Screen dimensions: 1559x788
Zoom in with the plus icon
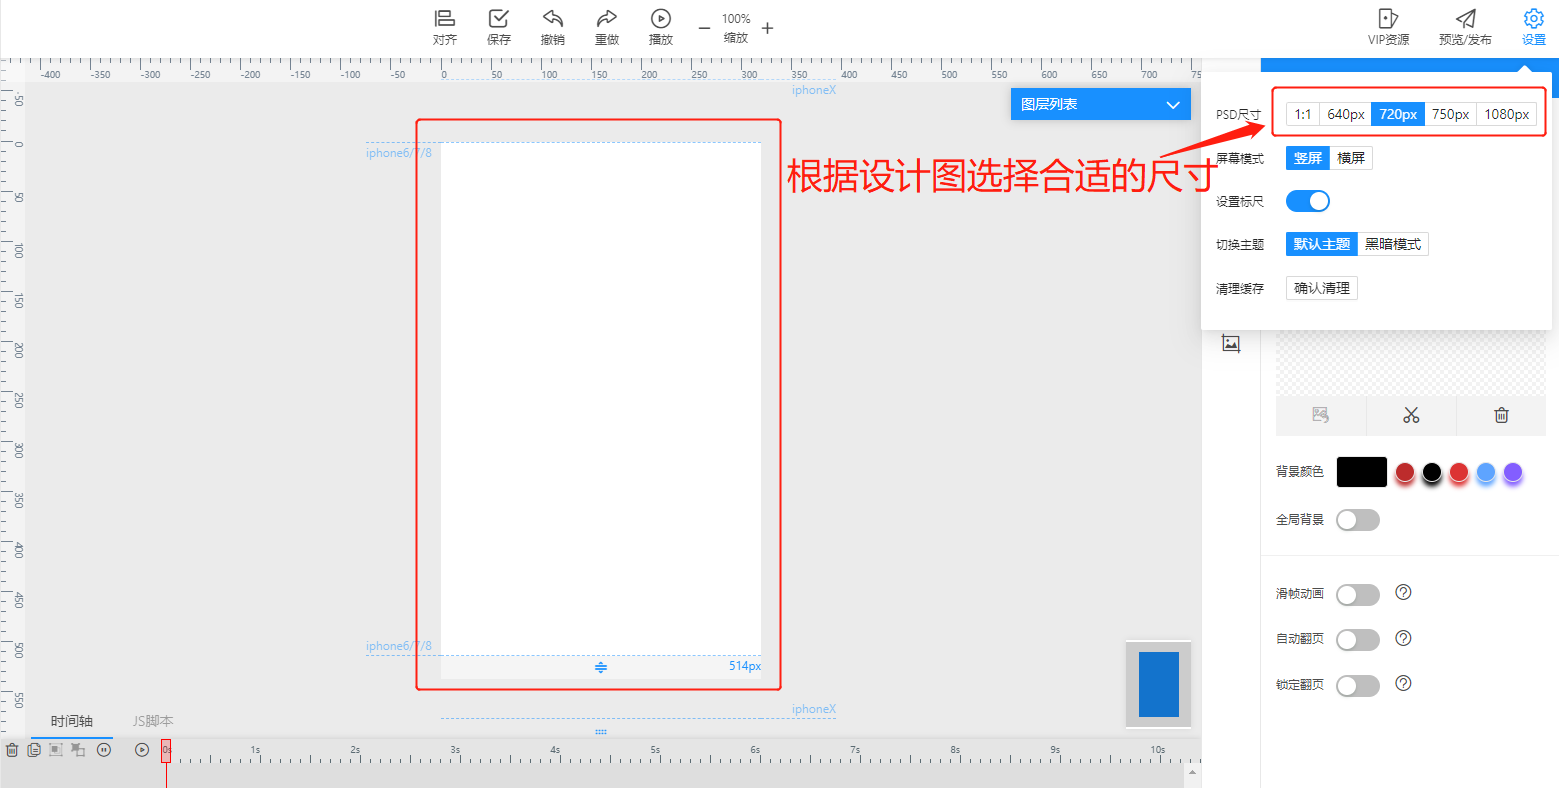[x=767, y=28]
